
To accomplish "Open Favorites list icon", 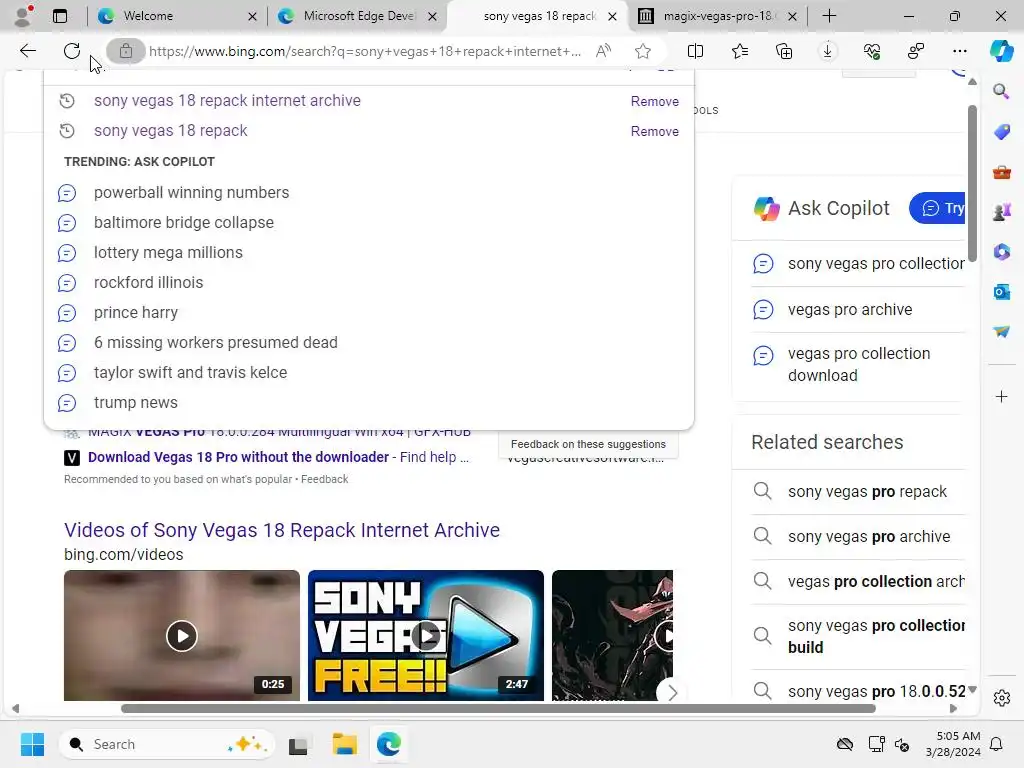I will (740, 51).
